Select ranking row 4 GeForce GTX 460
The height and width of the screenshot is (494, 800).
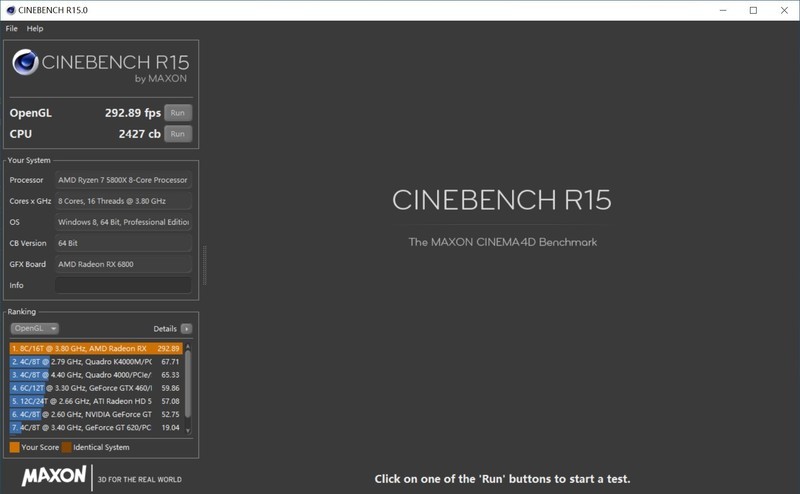tap(96, 388)
